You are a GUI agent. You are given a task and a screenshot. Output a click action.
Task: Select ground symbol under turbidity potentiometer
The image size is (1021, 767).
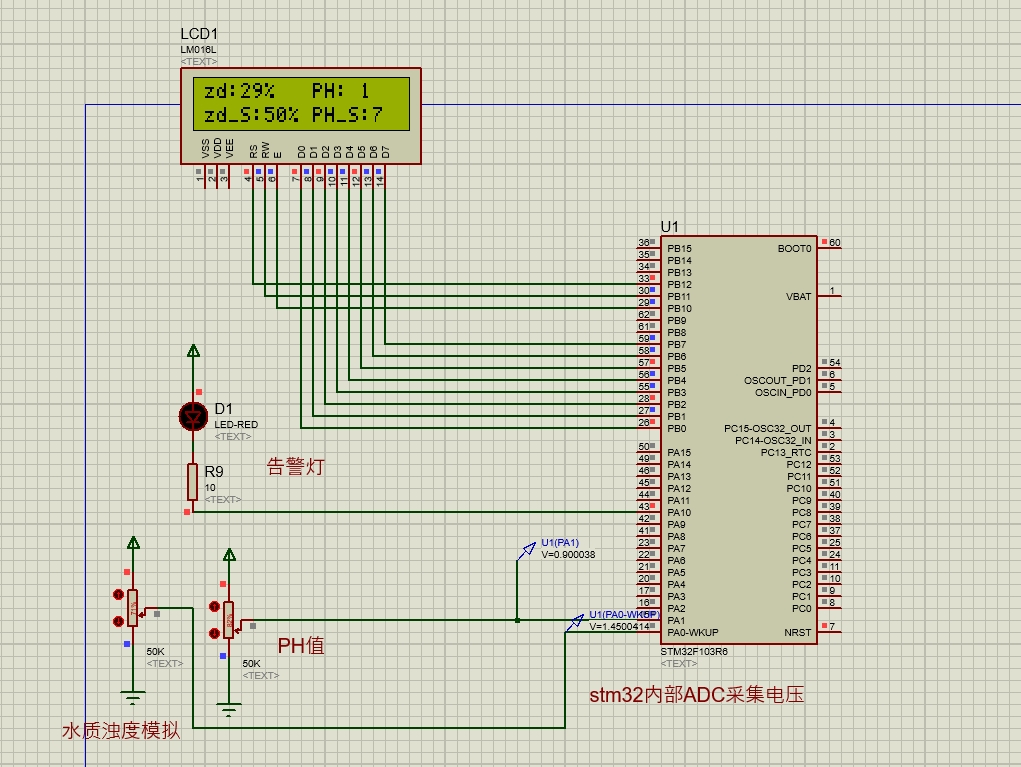(x=133, y=698)
